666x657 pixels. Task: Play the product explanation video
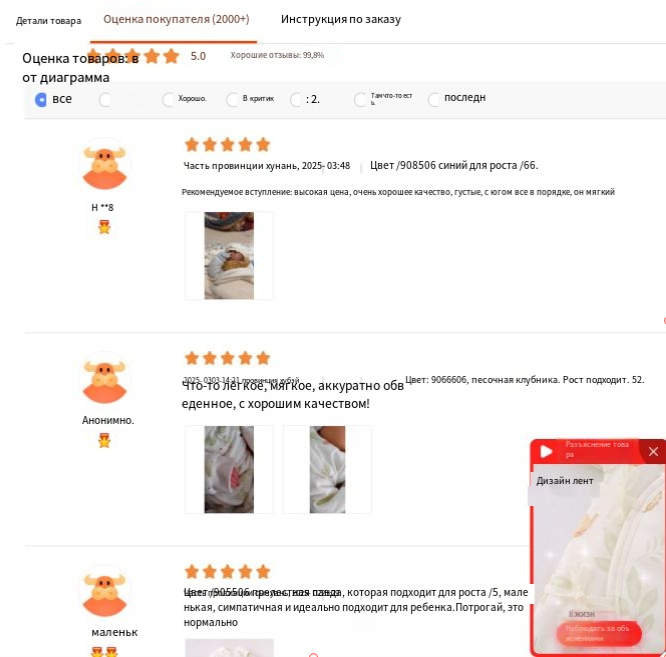coord(546,451)
